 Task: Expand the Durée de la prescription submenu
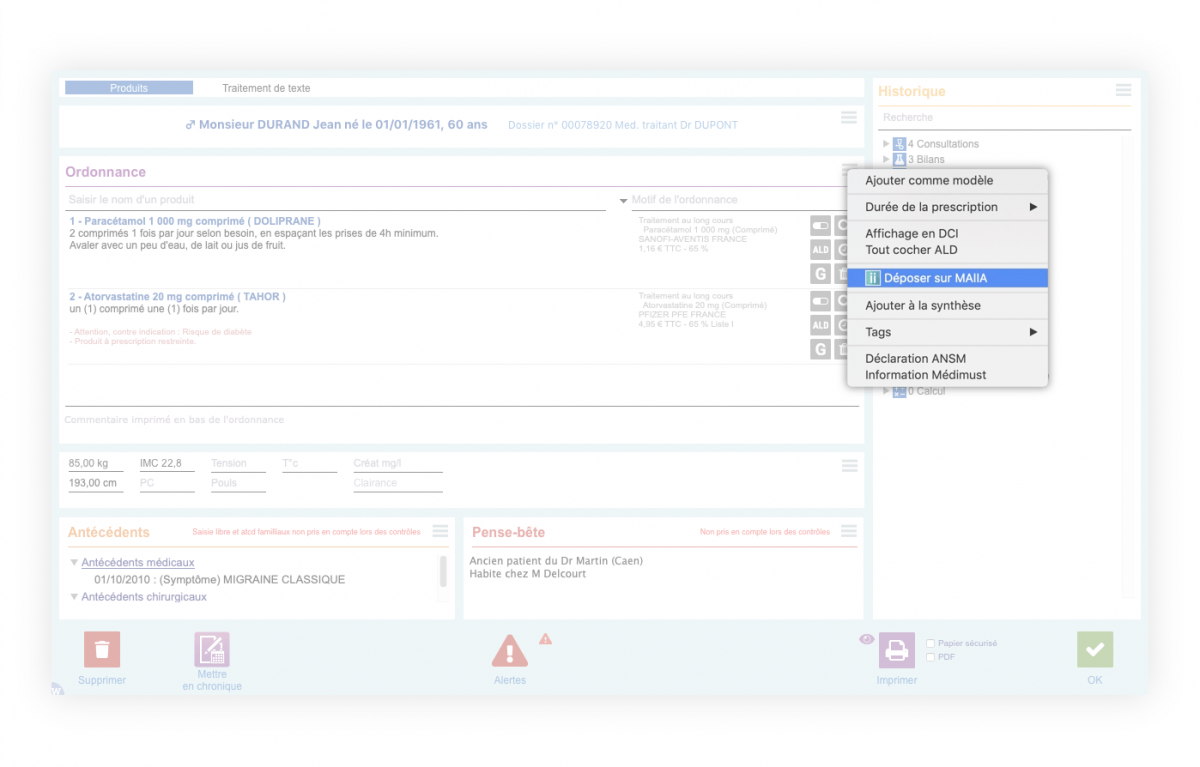[947, 207]
